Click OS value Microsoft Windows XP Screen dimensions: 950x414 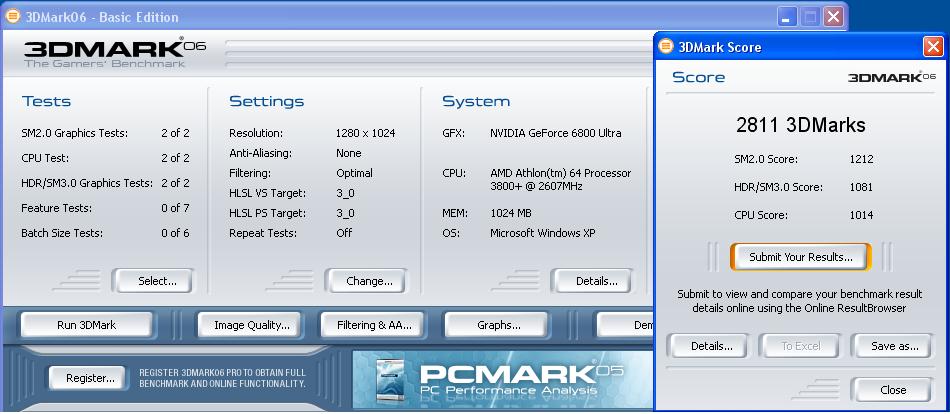542,233
